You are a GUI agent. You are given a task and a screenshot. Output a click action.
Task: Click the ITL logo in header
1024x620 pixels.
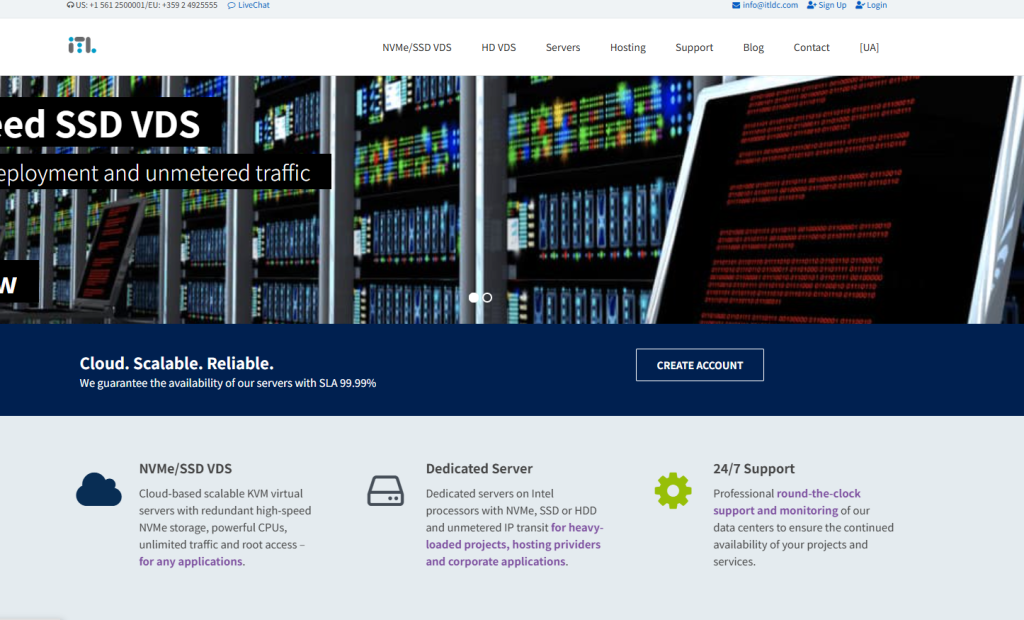click(x=82, y=45)
